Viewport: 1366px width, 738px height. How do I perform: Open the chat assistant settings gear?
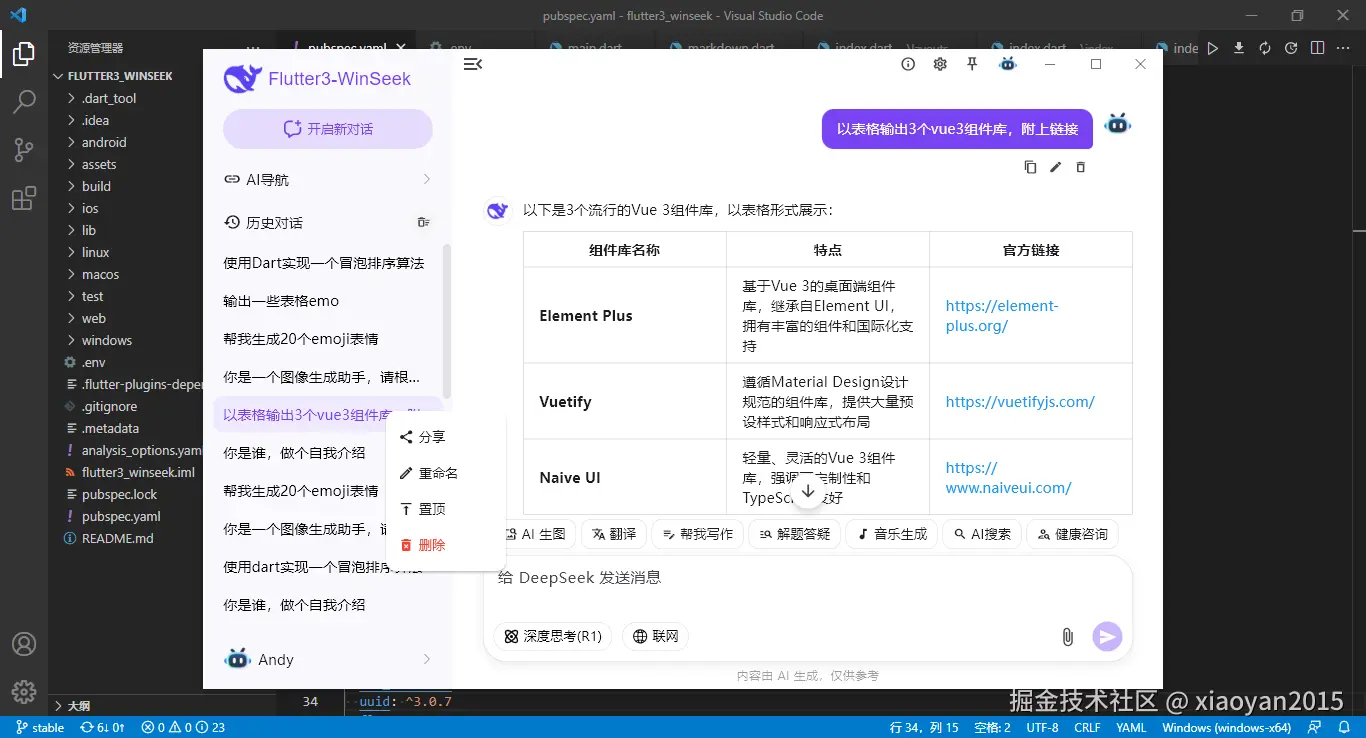938,63
